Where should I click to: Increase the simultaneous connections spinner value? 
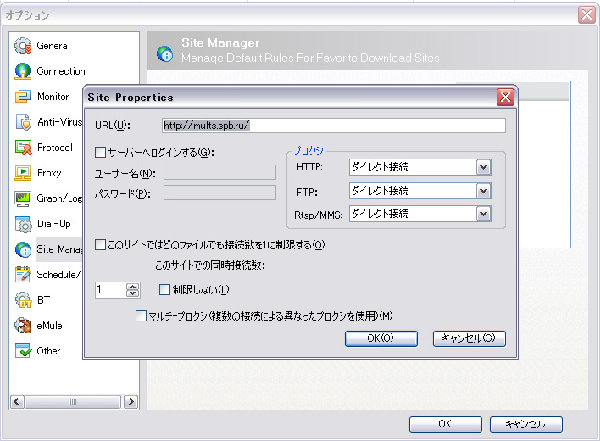[x=133, y=286]
